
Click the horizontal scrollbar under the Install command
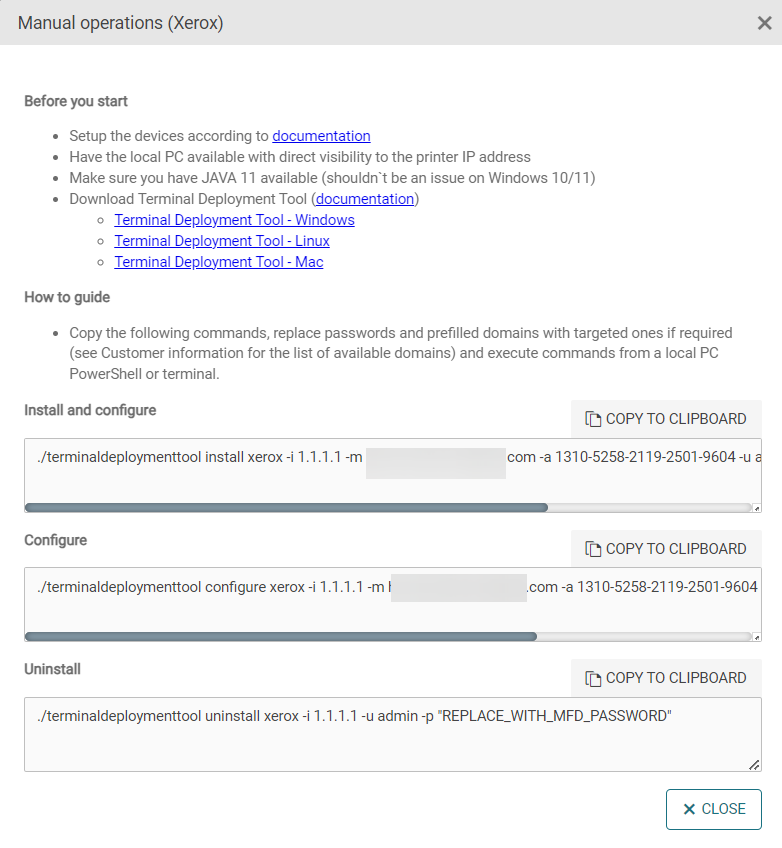pos(300,507)
